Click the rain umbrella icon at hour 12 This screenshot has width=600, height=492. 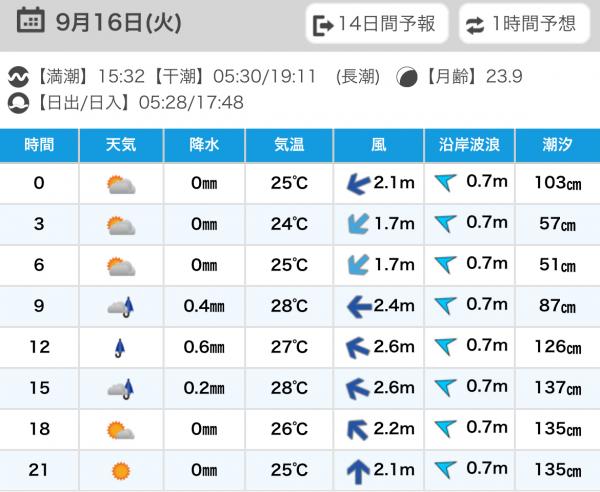pyautogui.click(x=121, y=348)
